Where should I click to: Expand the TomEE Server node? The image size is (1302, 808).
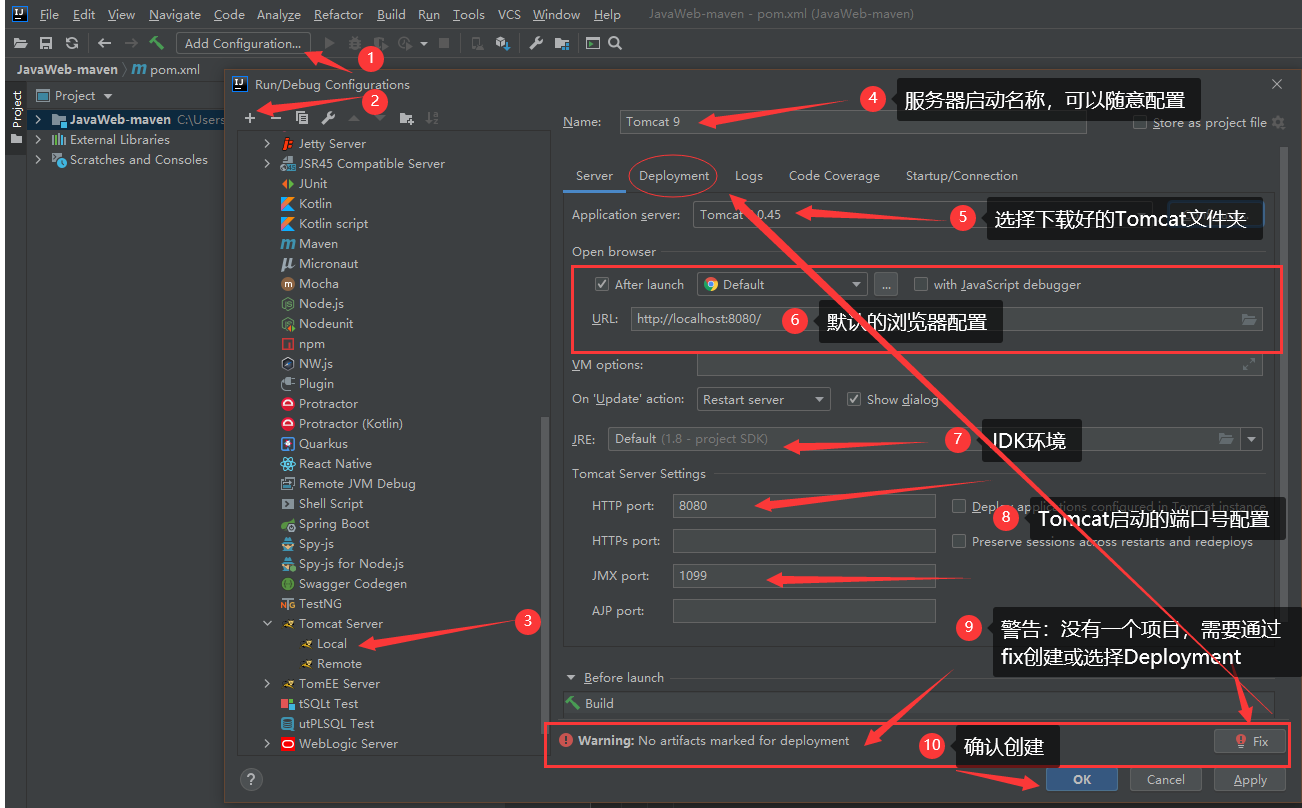(267, 684)
